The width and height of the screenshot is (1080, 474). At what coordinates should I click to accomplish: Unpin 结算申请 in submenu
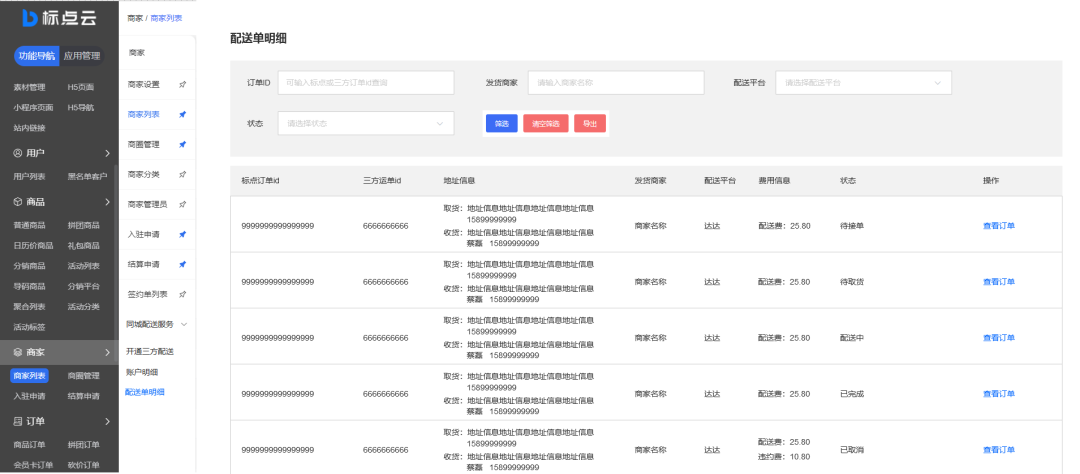tap(183, 265)
